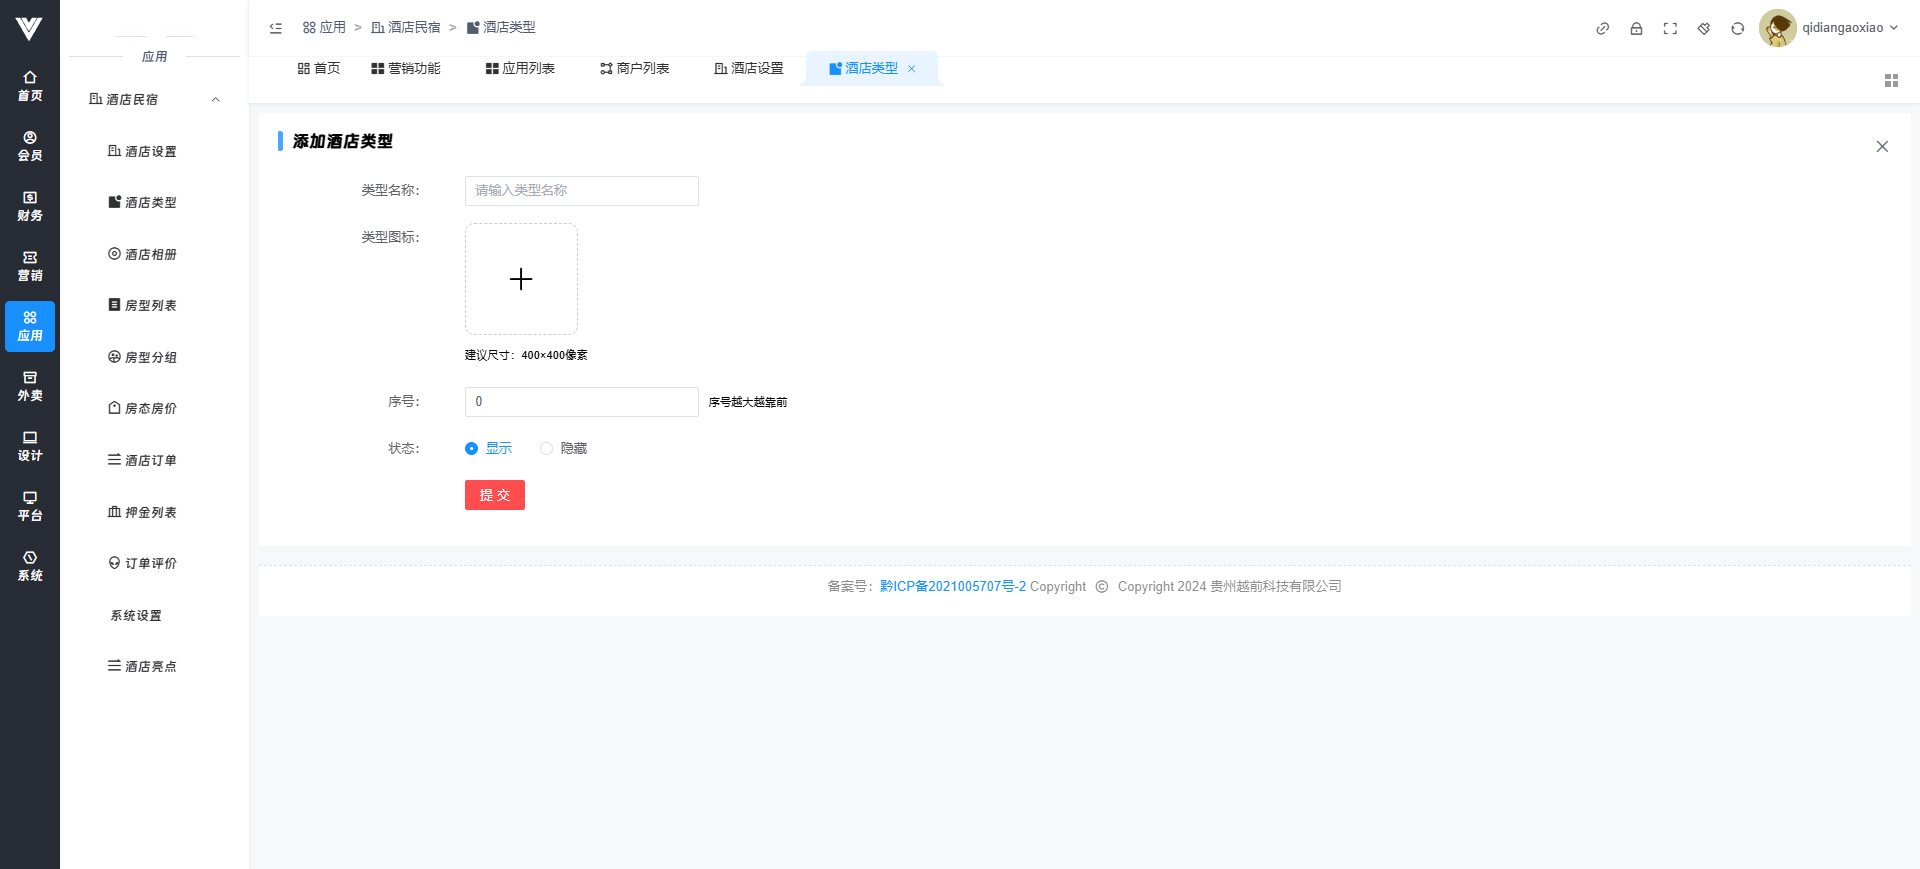Collapse sidebar with the menu fold icon
Image resolution: width=1920 pixels, height=869 pixels.
(276, 28)
